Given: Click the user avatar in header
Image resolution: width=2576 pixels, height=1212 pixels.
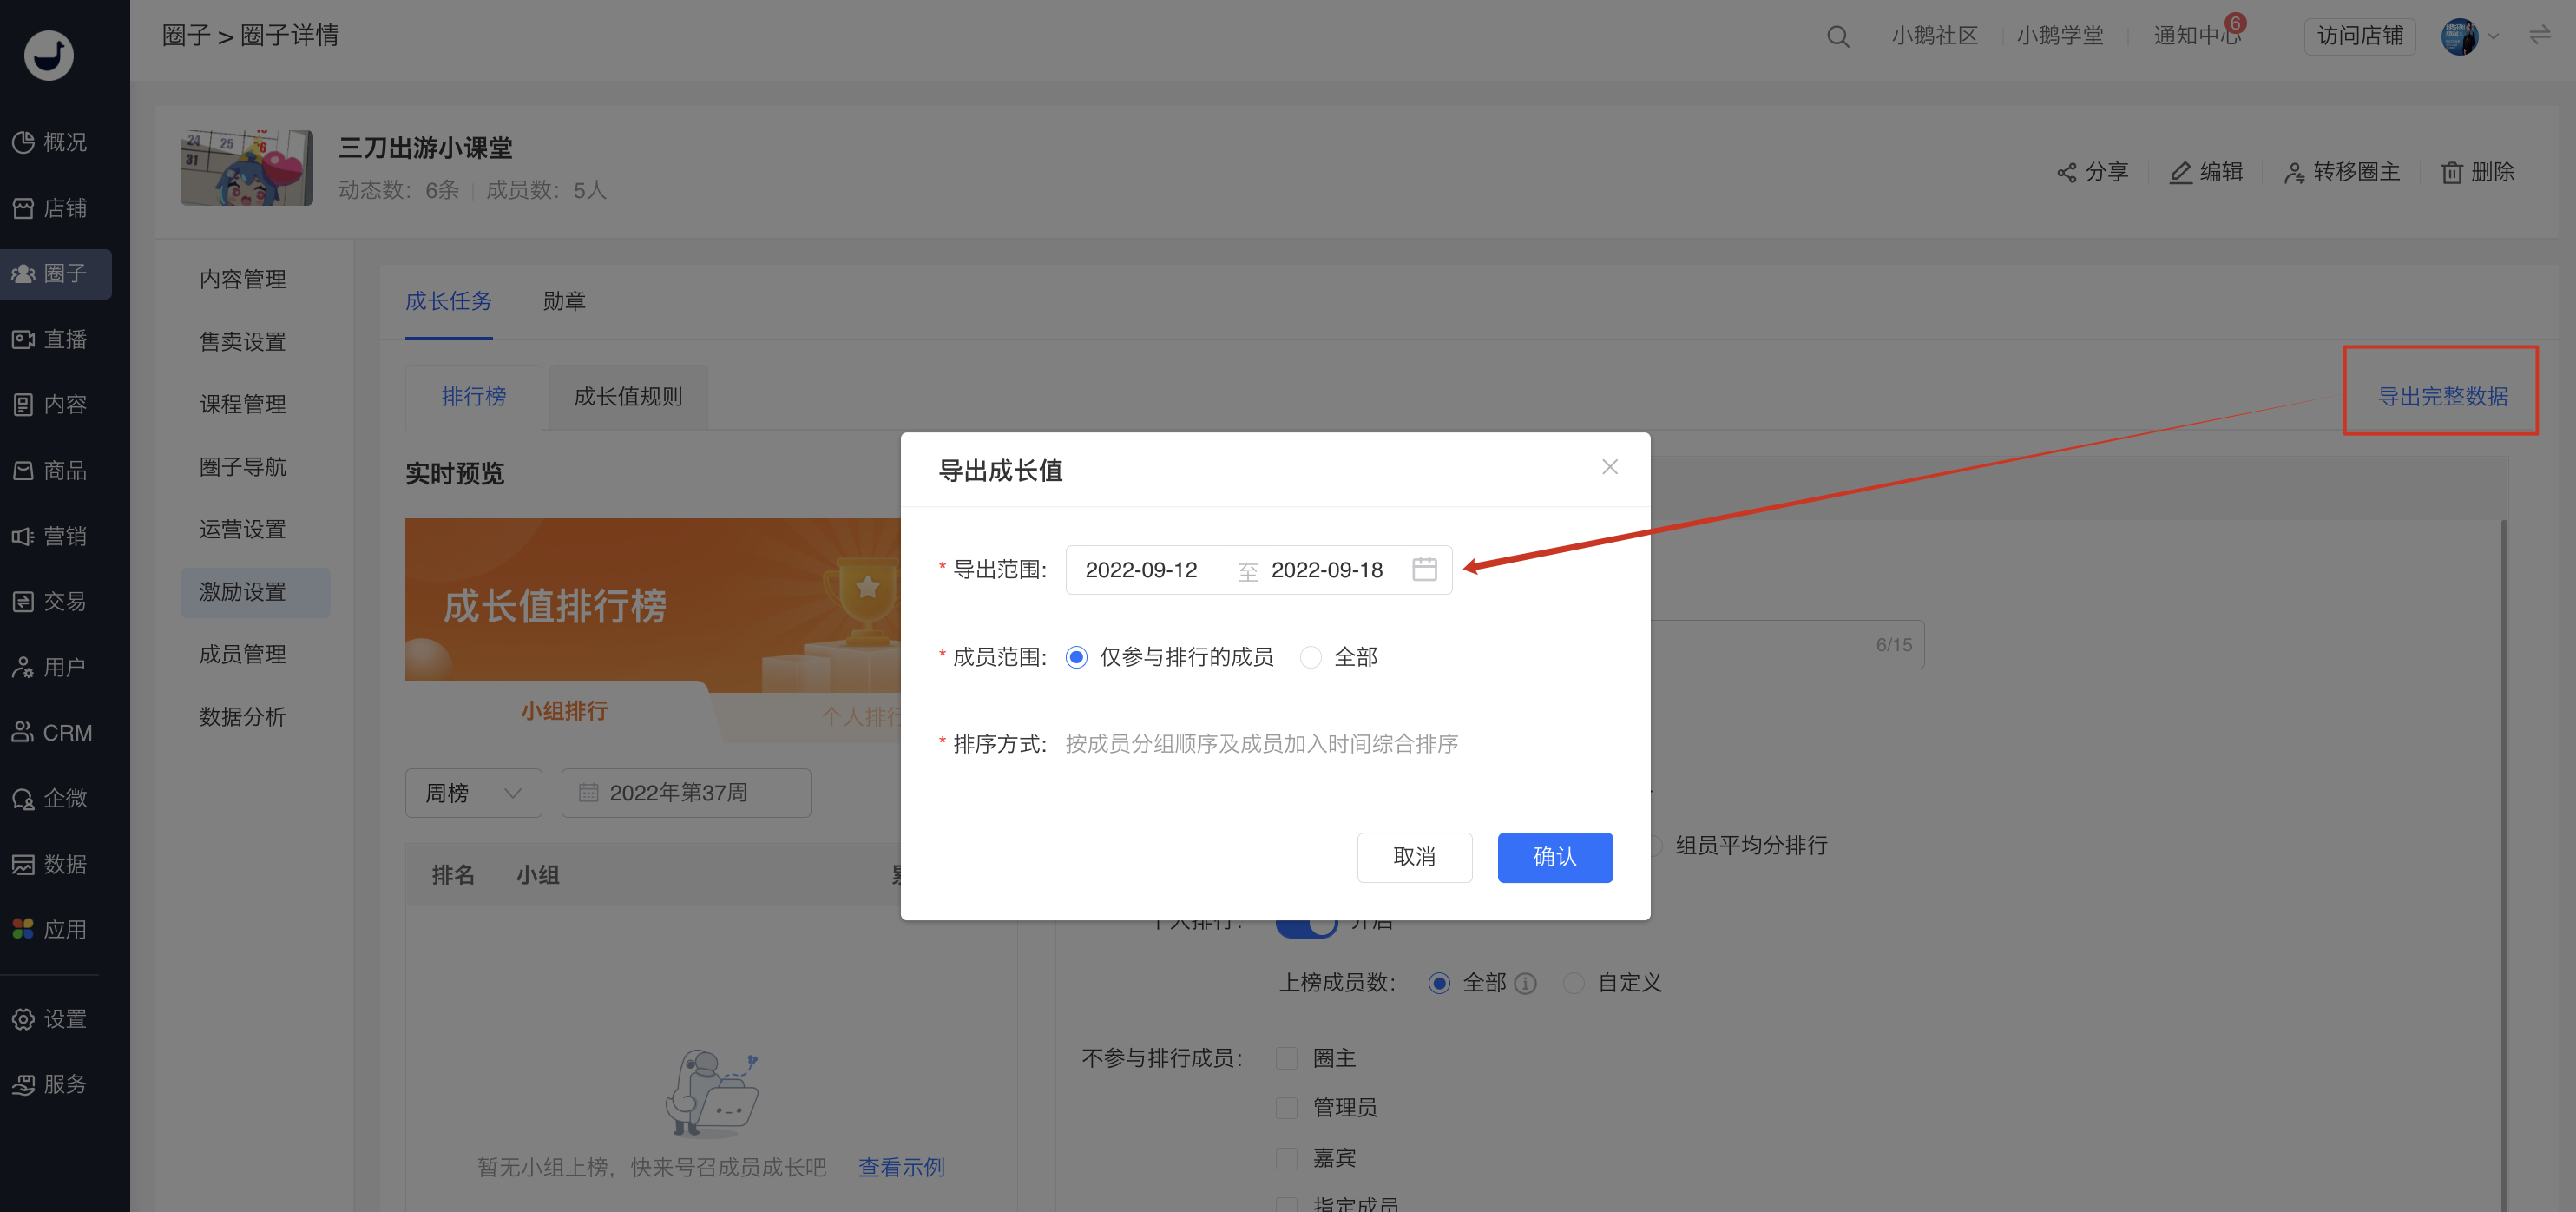Looking at the screenshot, I should (x=2459, y=36).
